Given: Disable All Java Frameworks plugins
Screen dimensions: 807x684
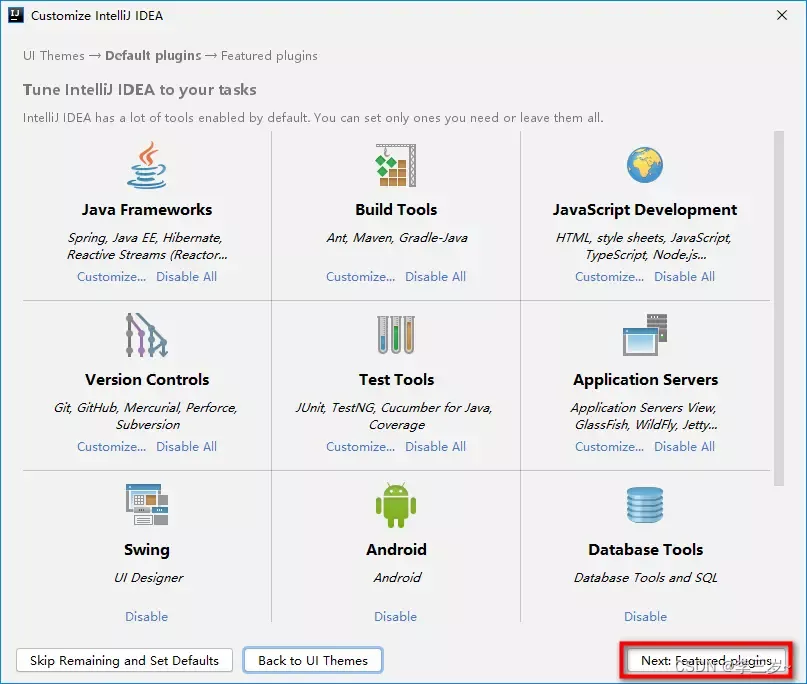Looking at the screenshot, I should point(186,277).
